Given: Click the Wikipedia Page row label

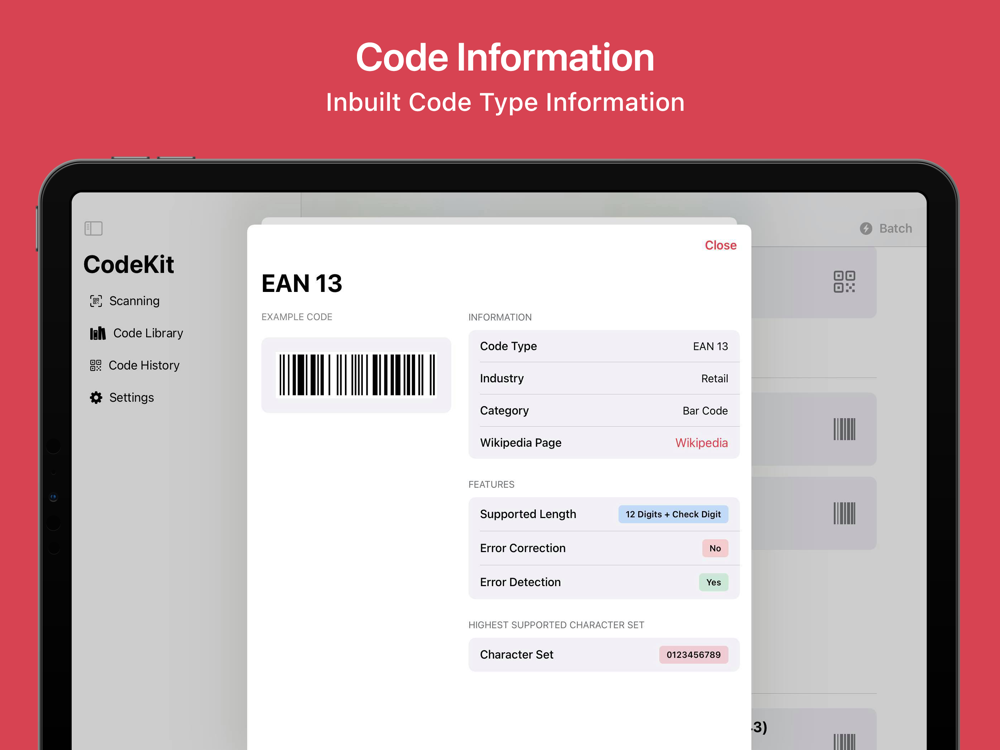Looking at the screenshot, I should tap(521, 443).
